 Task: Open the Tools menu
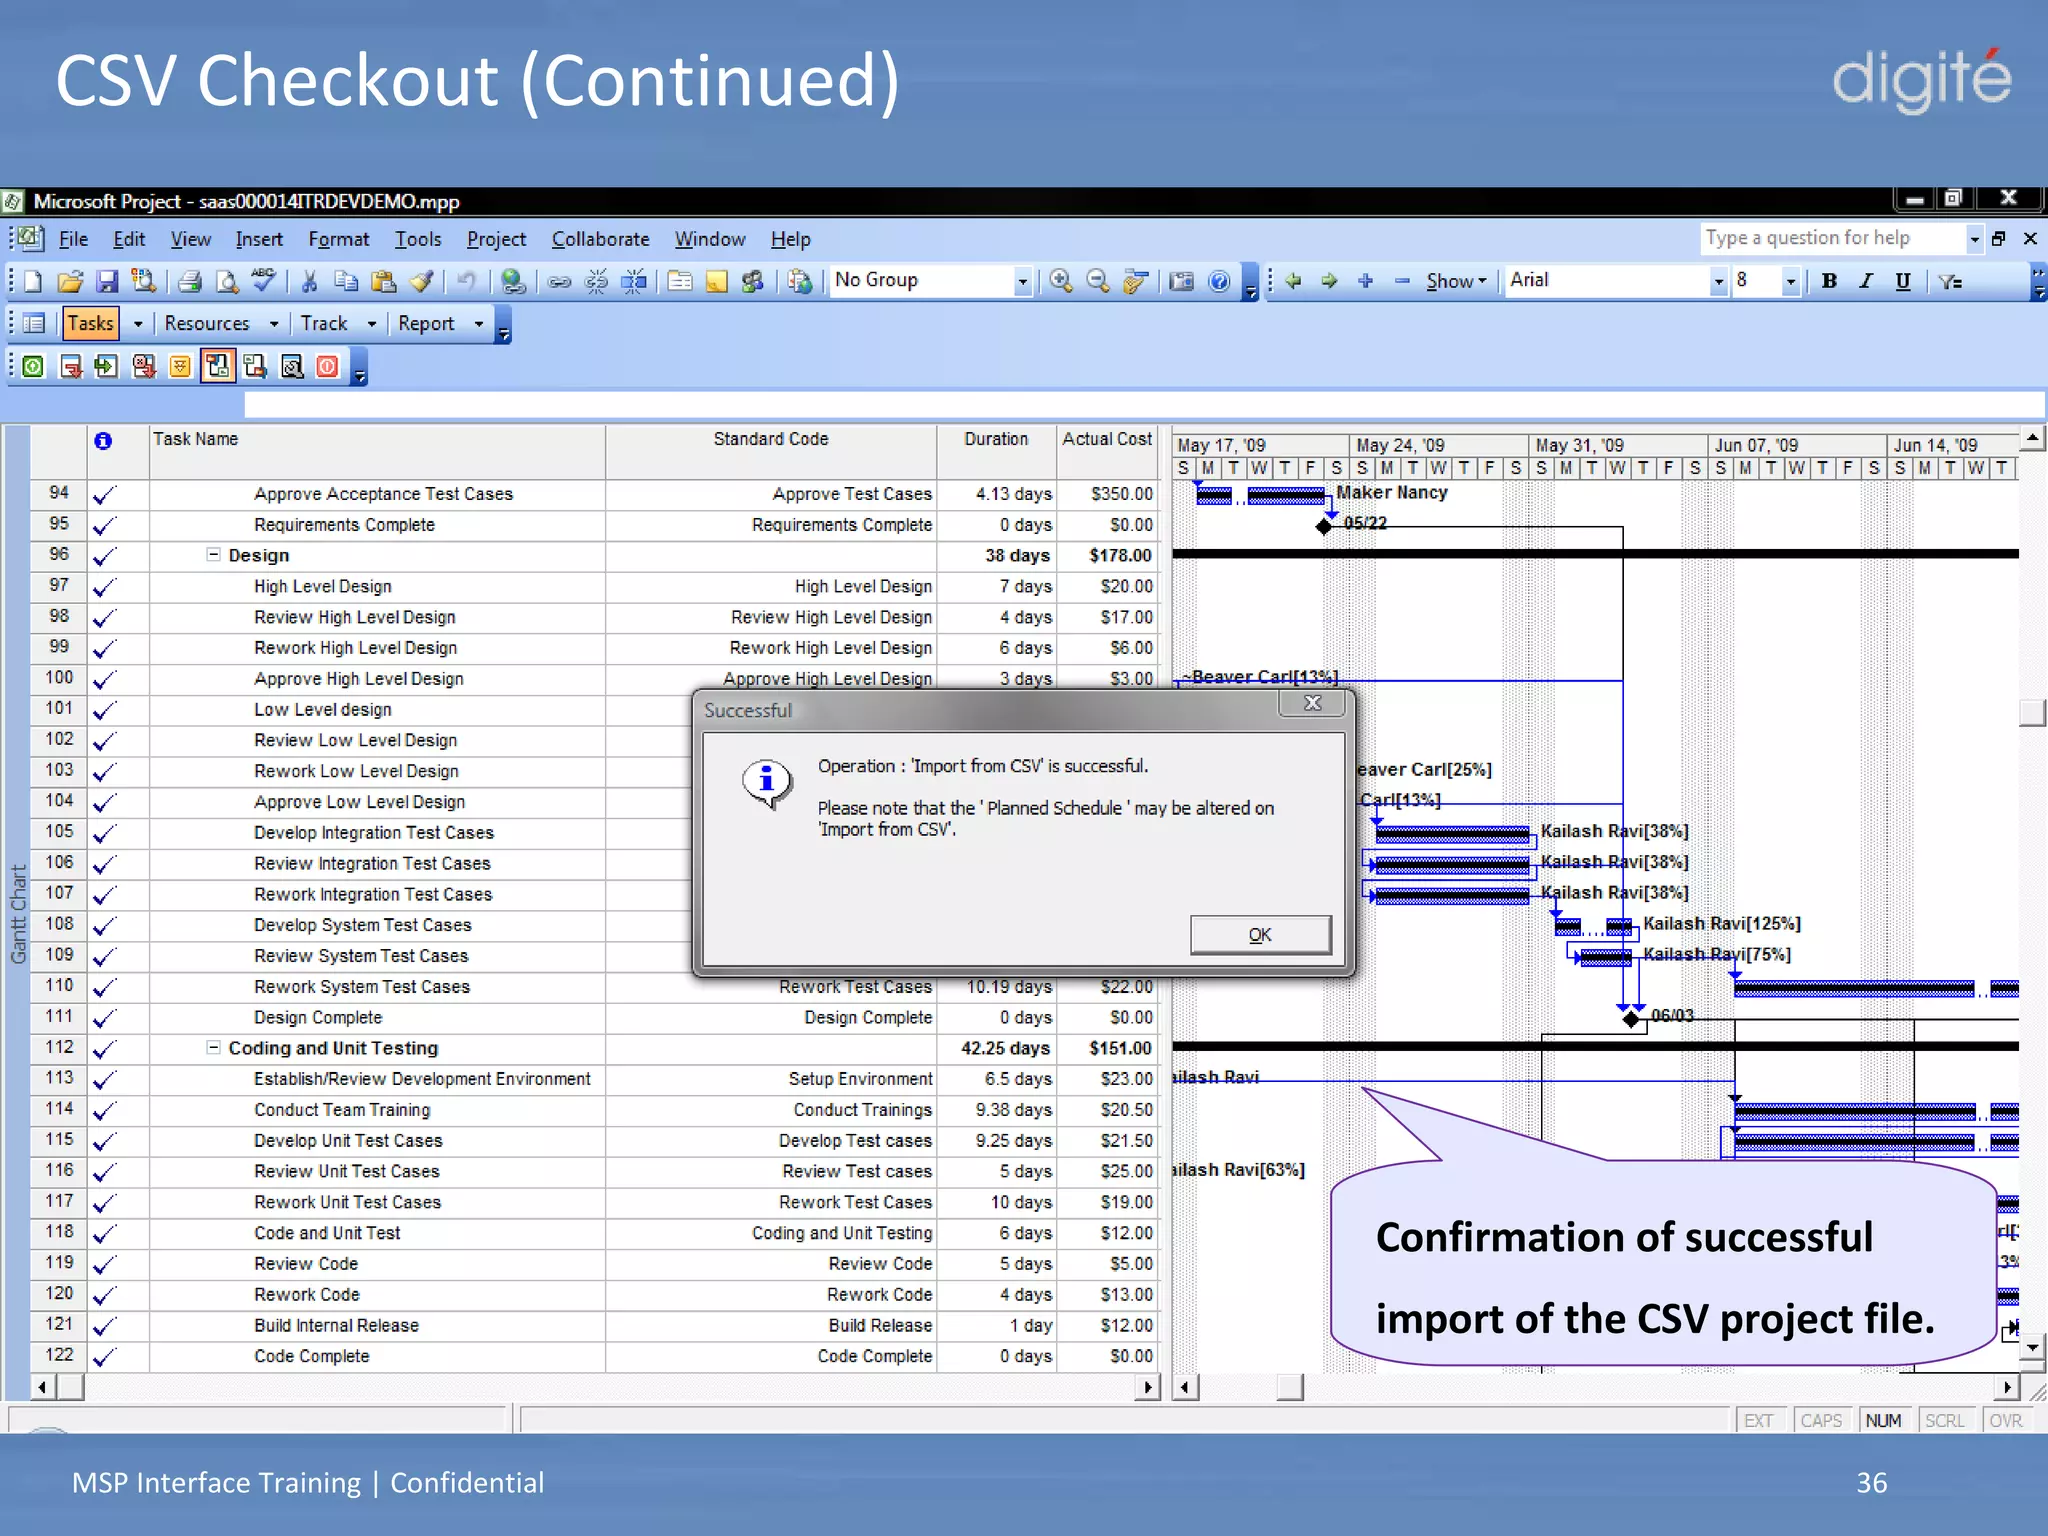click(x=418, y=239)
